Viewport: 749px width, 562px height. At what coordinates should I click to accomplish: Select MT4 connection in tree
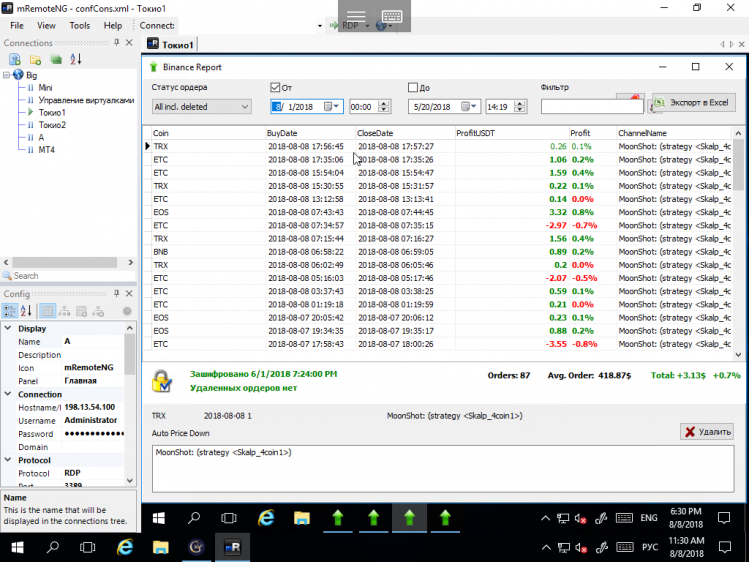pyautogui.click(x=46, y=149)
